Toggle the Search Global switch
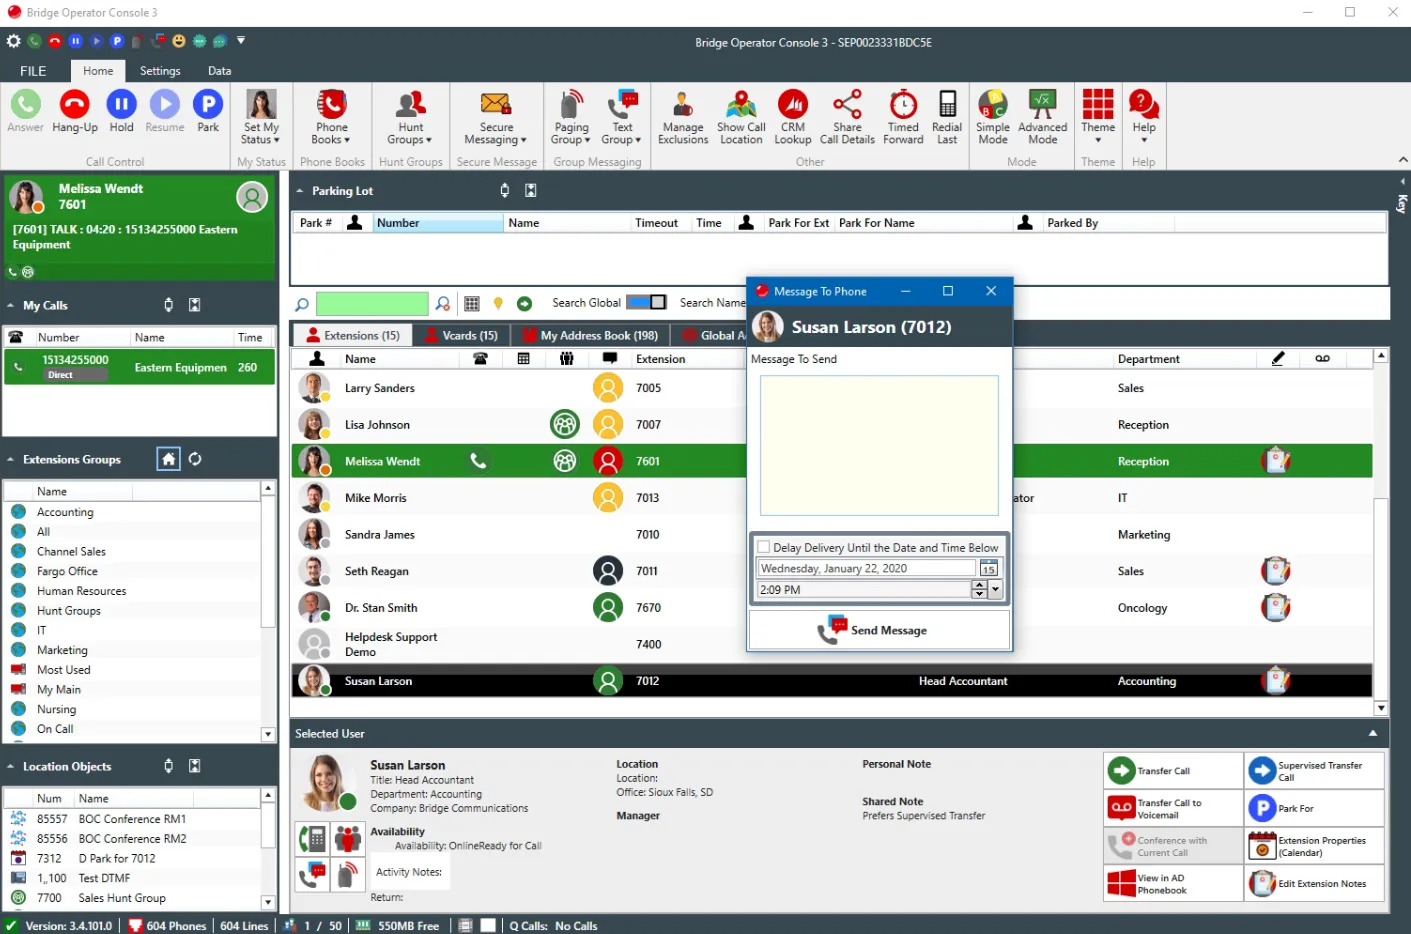Viewport: 1411px width, 934px height. coord(646,302)
